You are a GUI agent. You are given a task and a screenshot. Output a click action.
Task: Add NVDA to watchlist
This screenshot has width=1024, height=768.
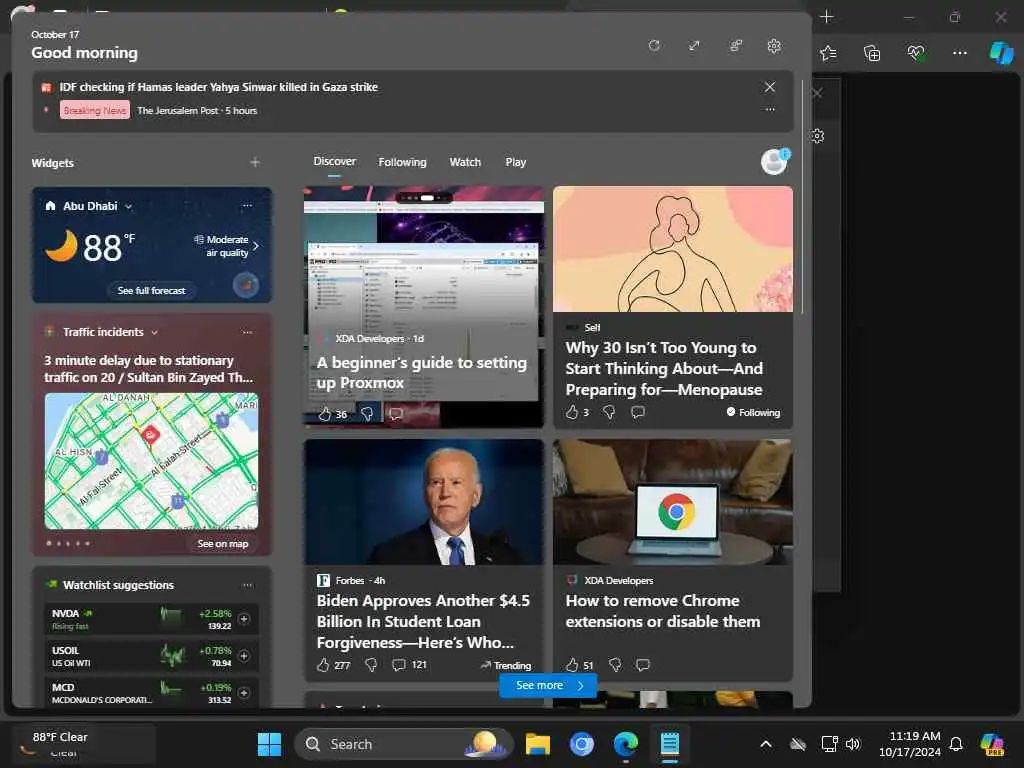click(244, 618)
